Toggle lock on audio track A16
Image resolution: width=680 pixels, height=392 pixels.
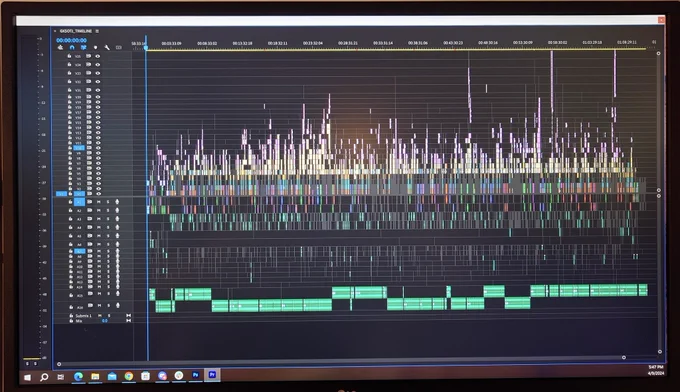tap(71, 306)
